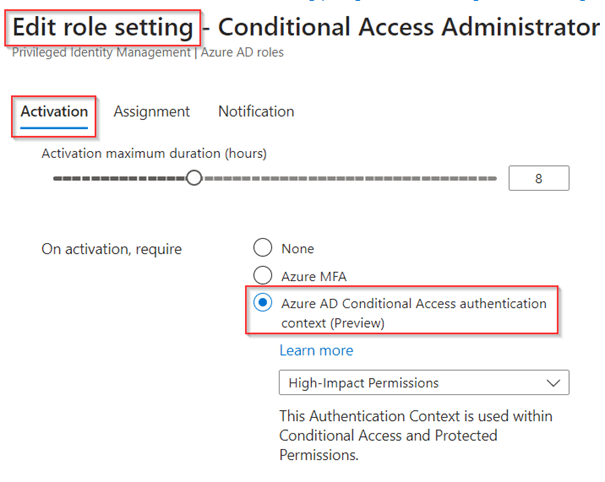This screenshot has height=482, width=605.
Task: Click Privileged Identity Management breadcrumb text
Action: [x=86, y=52]
